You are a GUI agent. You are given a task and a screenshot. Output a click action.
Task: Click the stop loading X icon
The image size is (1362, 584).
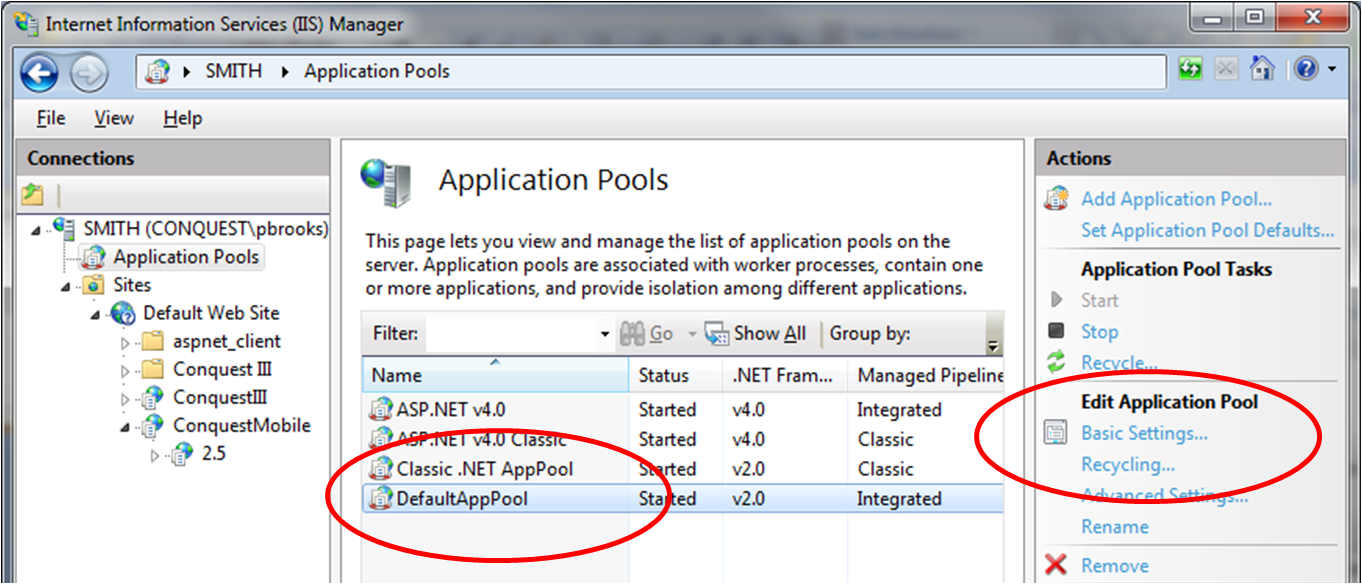click(x=1227, y=70)
